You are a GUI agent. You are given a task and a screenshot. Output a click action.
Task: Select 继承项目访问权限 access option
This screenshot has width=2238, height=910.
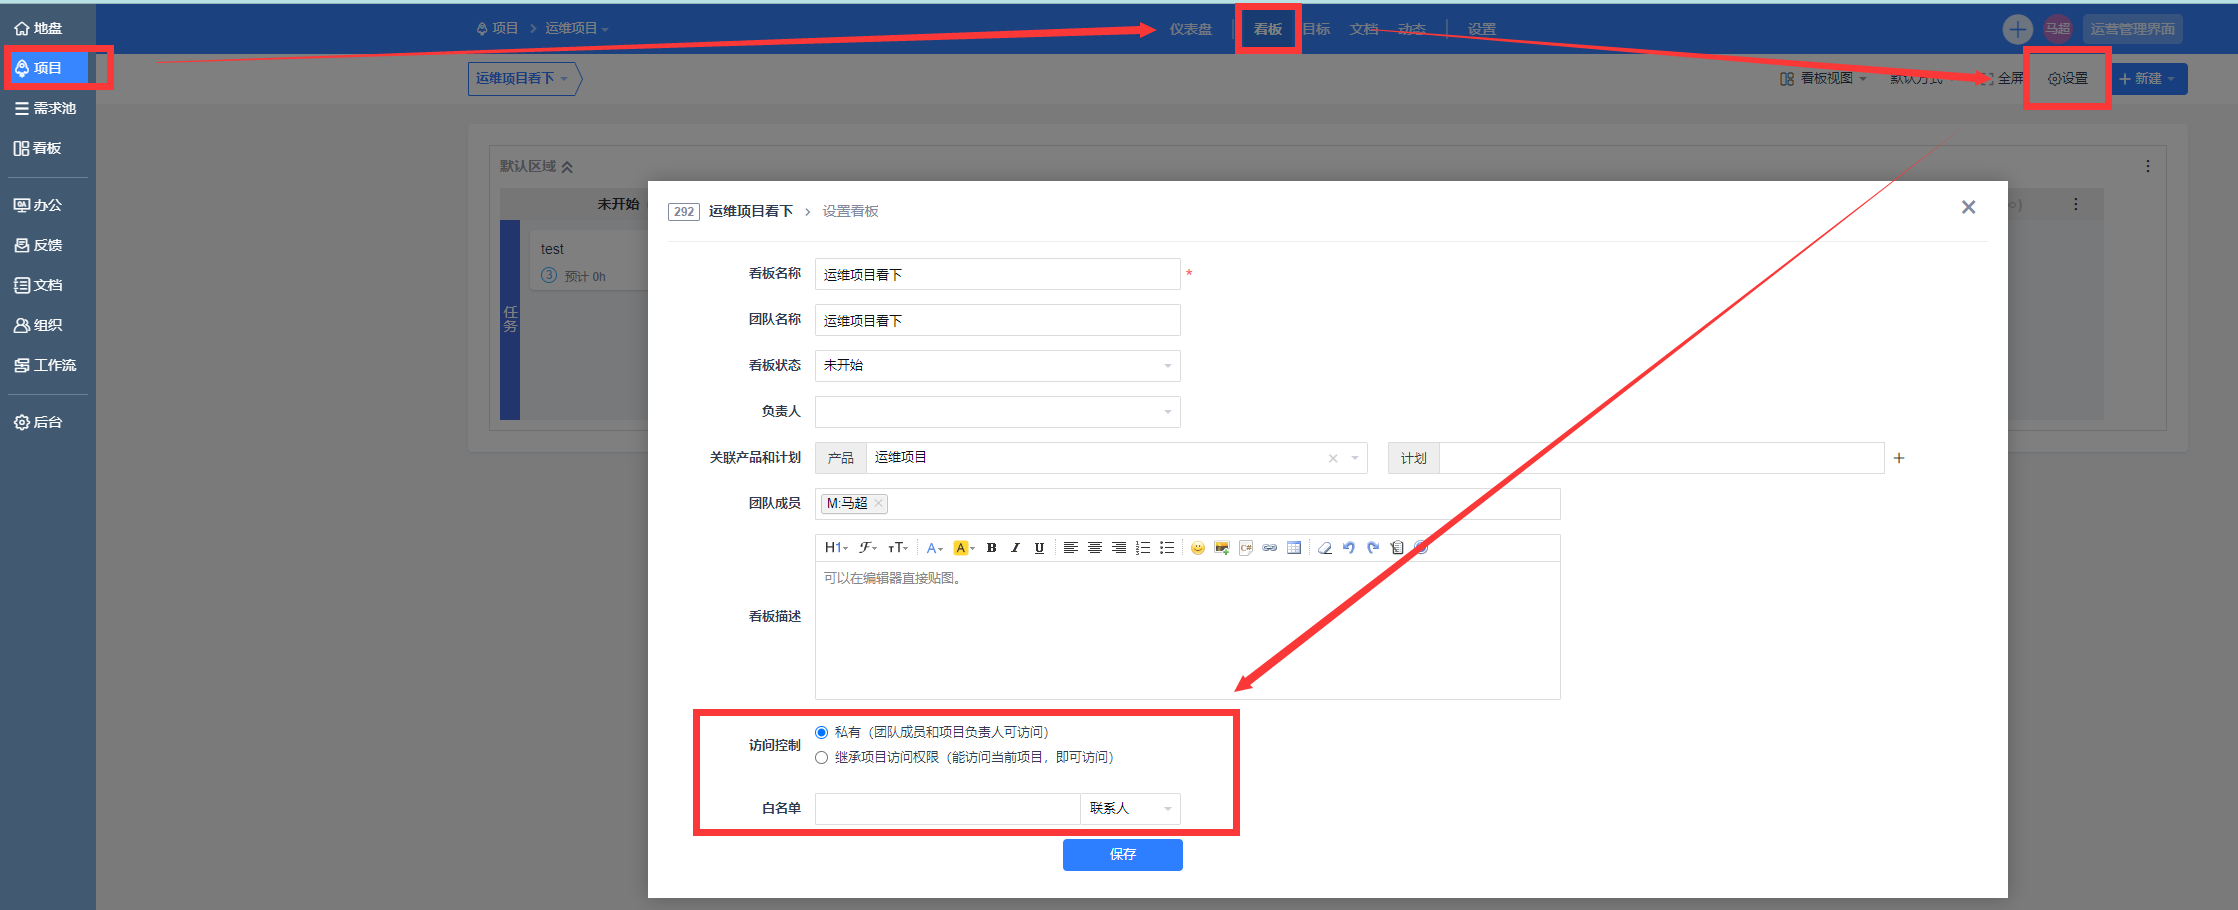pos(822,758)
